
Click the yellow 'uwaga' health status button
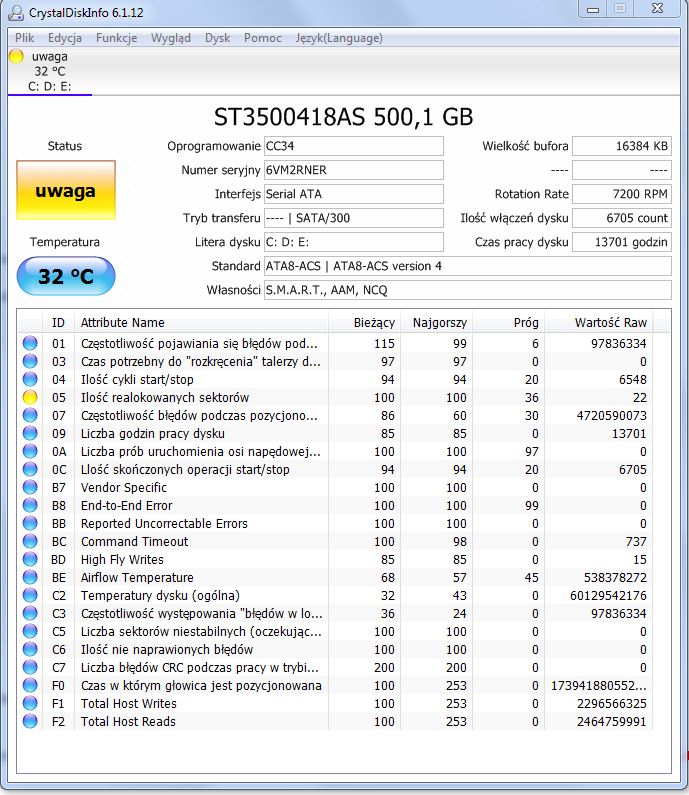66,190
